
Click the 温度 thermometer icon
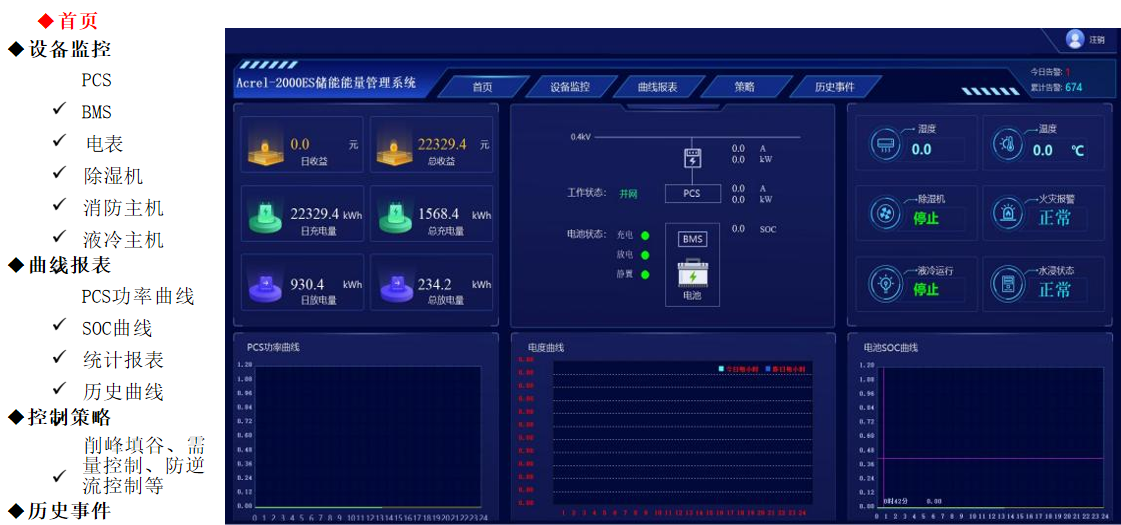click(x=1007, y=144)
